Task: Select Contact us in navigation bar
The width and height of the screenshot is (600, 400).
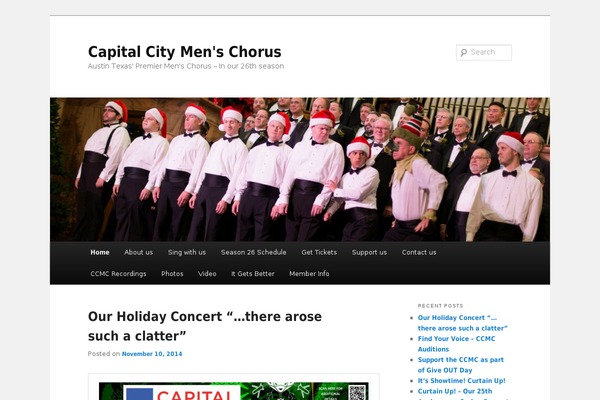Action: point(419,252)
